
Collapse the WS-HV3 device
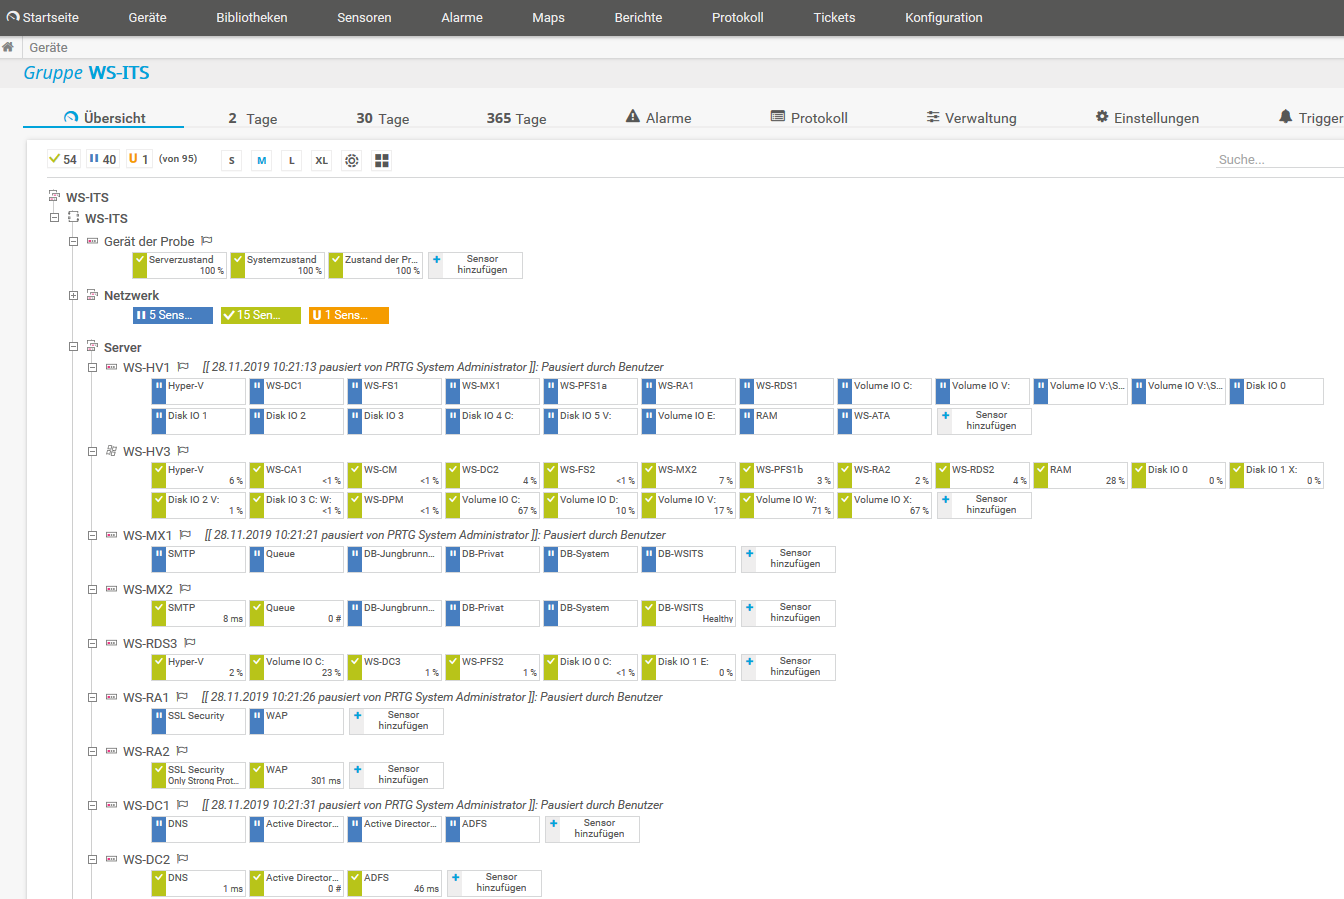point(92,451)
